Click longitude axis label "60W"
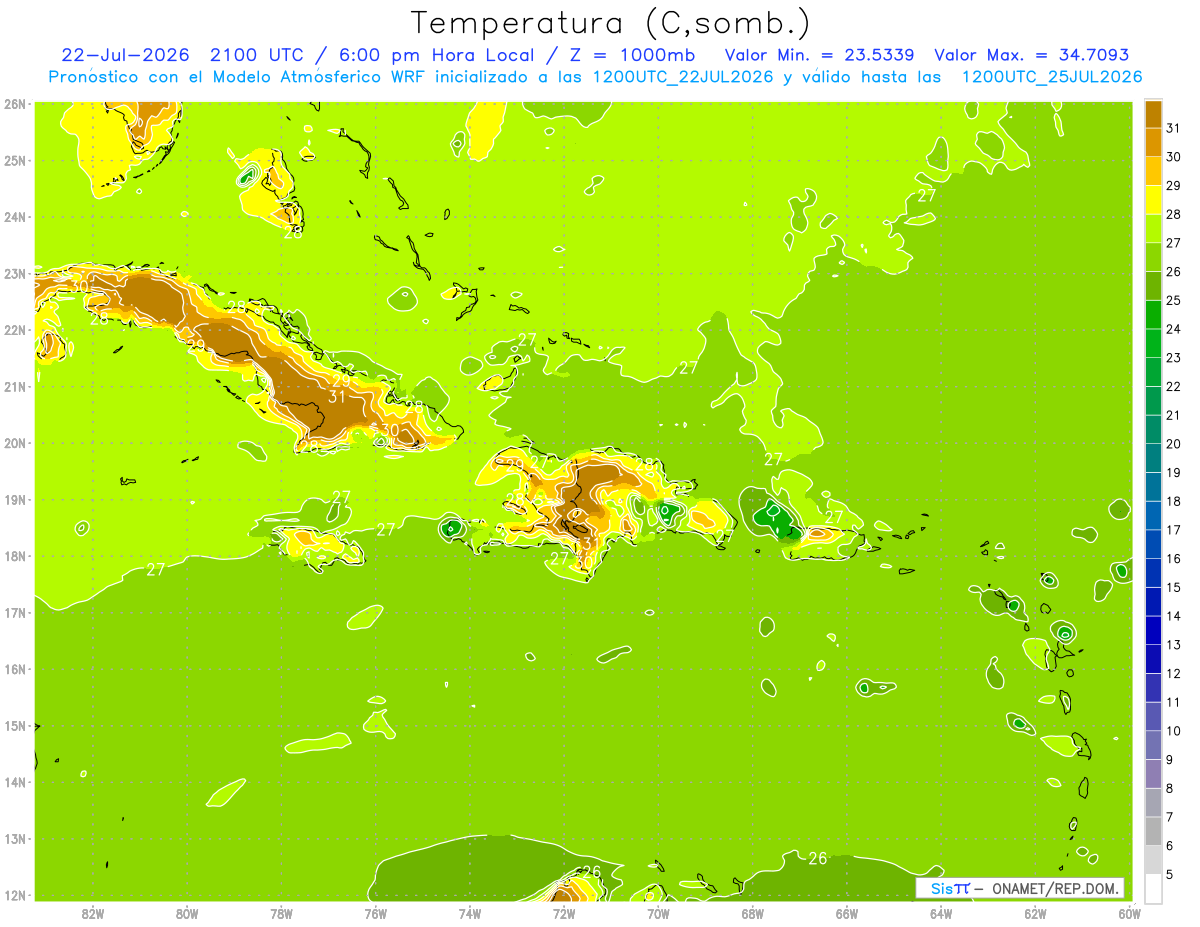 pyautogui.click(x=1129, y=913)
